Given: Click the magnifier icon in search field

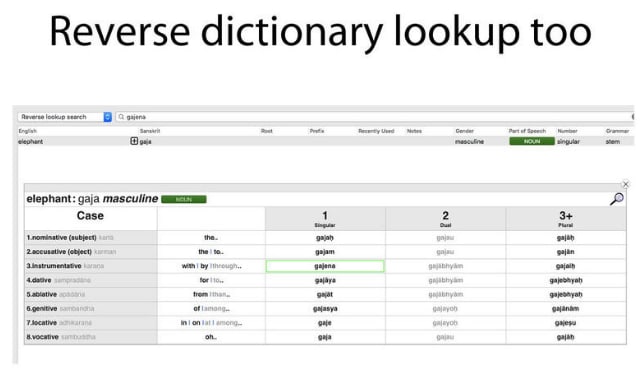Looking at the screenshot, I should pyautogui.click(x=121, y=117).
